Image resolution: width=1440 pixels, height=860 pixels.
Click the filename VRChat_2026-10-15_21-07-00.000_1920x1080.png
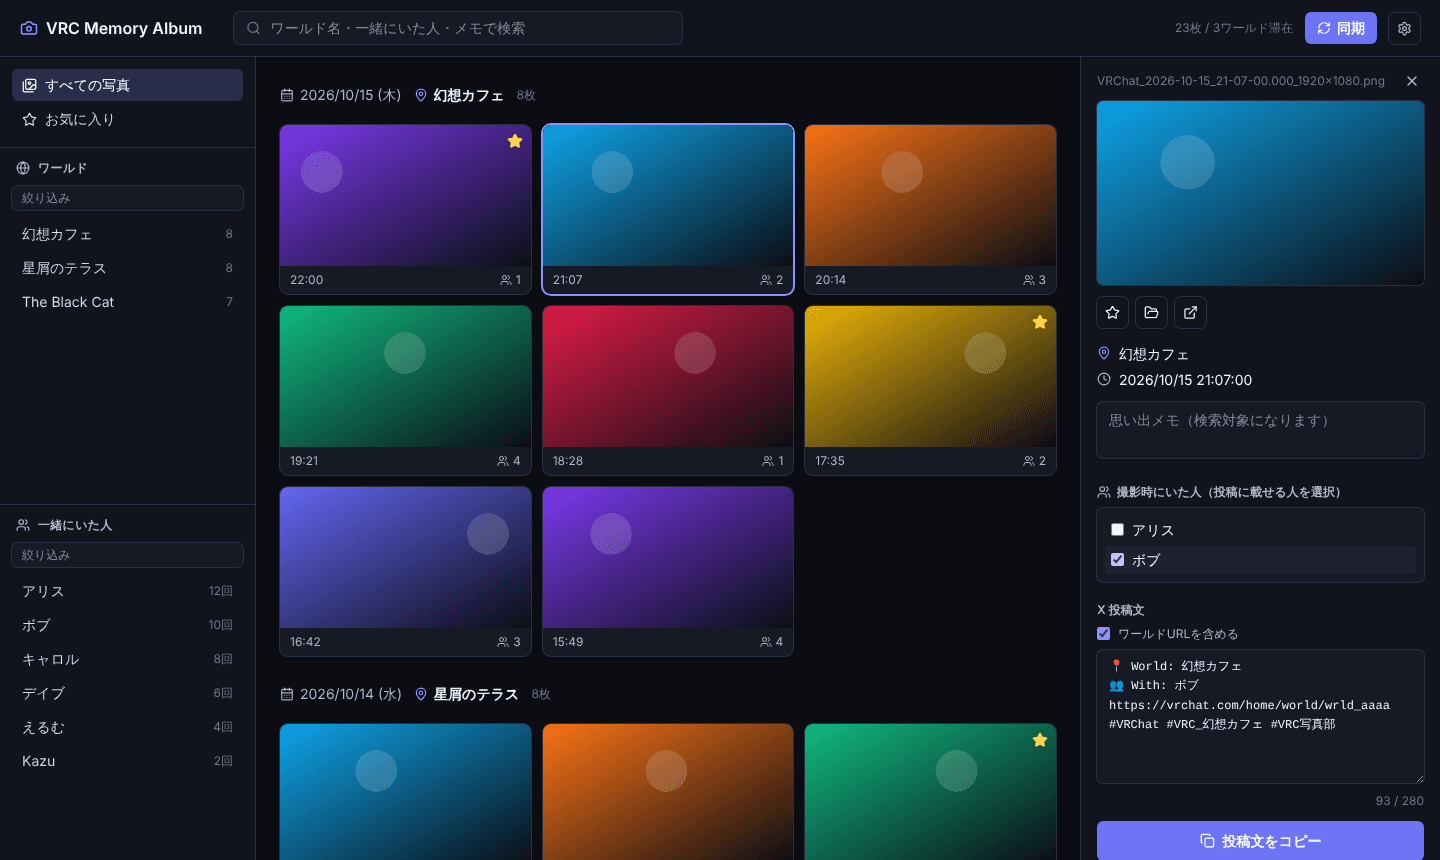pyautogui.click(x=1241, y=81)
